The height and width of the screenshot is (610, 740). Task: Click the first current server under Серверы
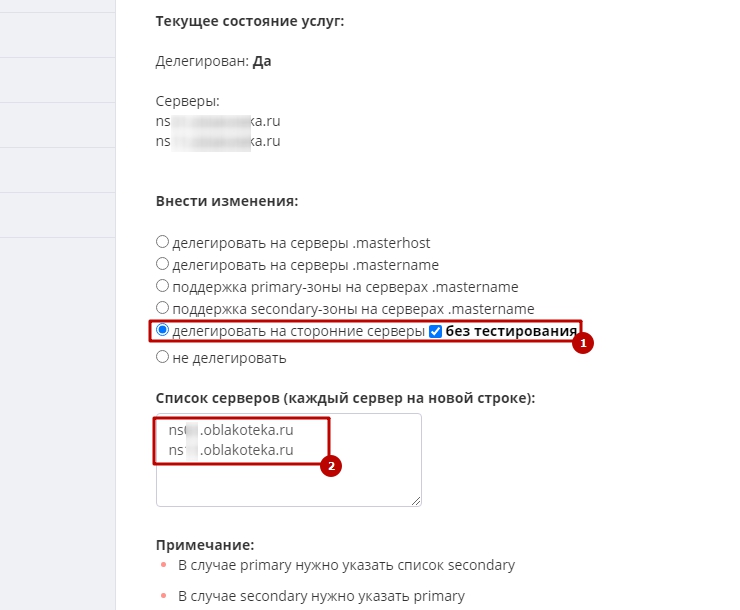(x=218, y=121)
